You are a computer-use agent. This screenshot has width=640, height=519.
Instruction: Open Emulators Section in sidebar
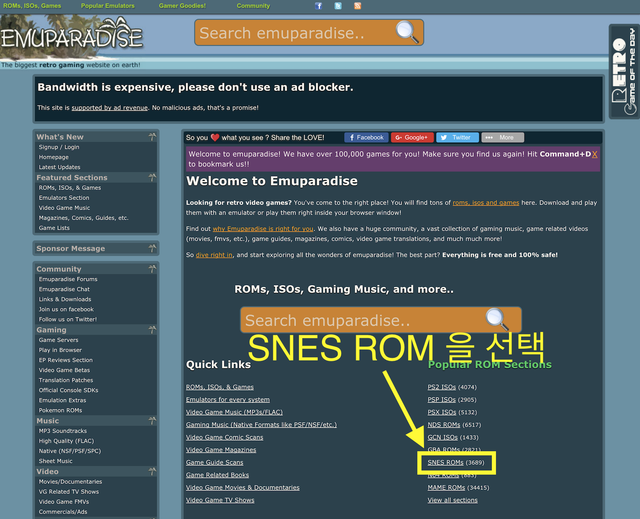point(64,197)
